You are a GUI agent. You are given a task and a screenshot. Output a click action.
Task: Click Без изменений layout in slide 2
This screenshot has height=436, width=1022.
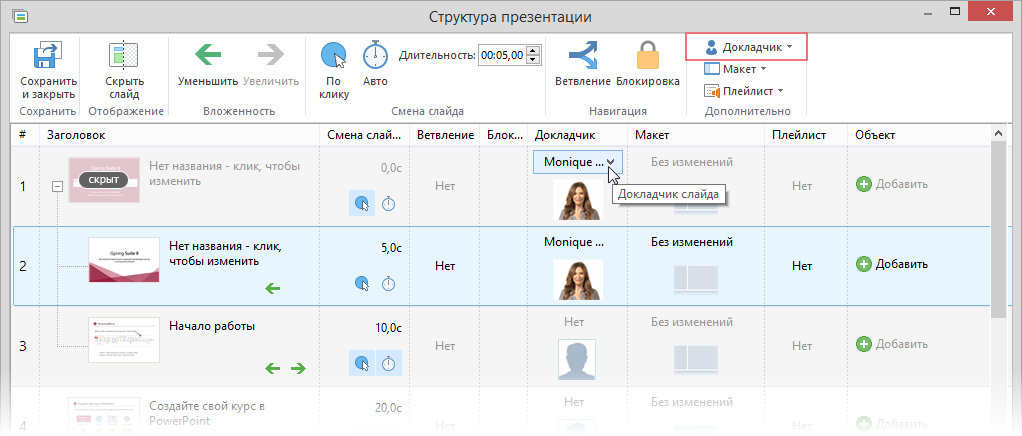(x=692, y=242)
